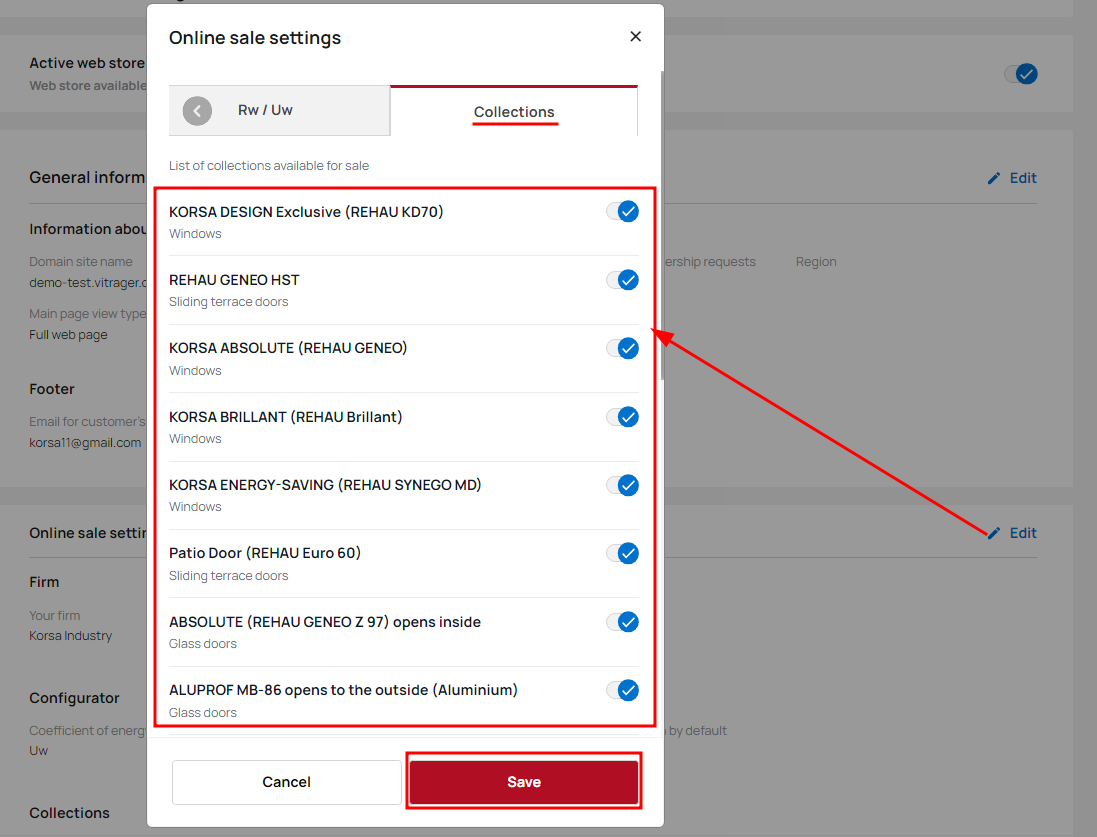
Task: Select the Patio Door (REHAU Euro 60) name
Action: tap(265, 553)
